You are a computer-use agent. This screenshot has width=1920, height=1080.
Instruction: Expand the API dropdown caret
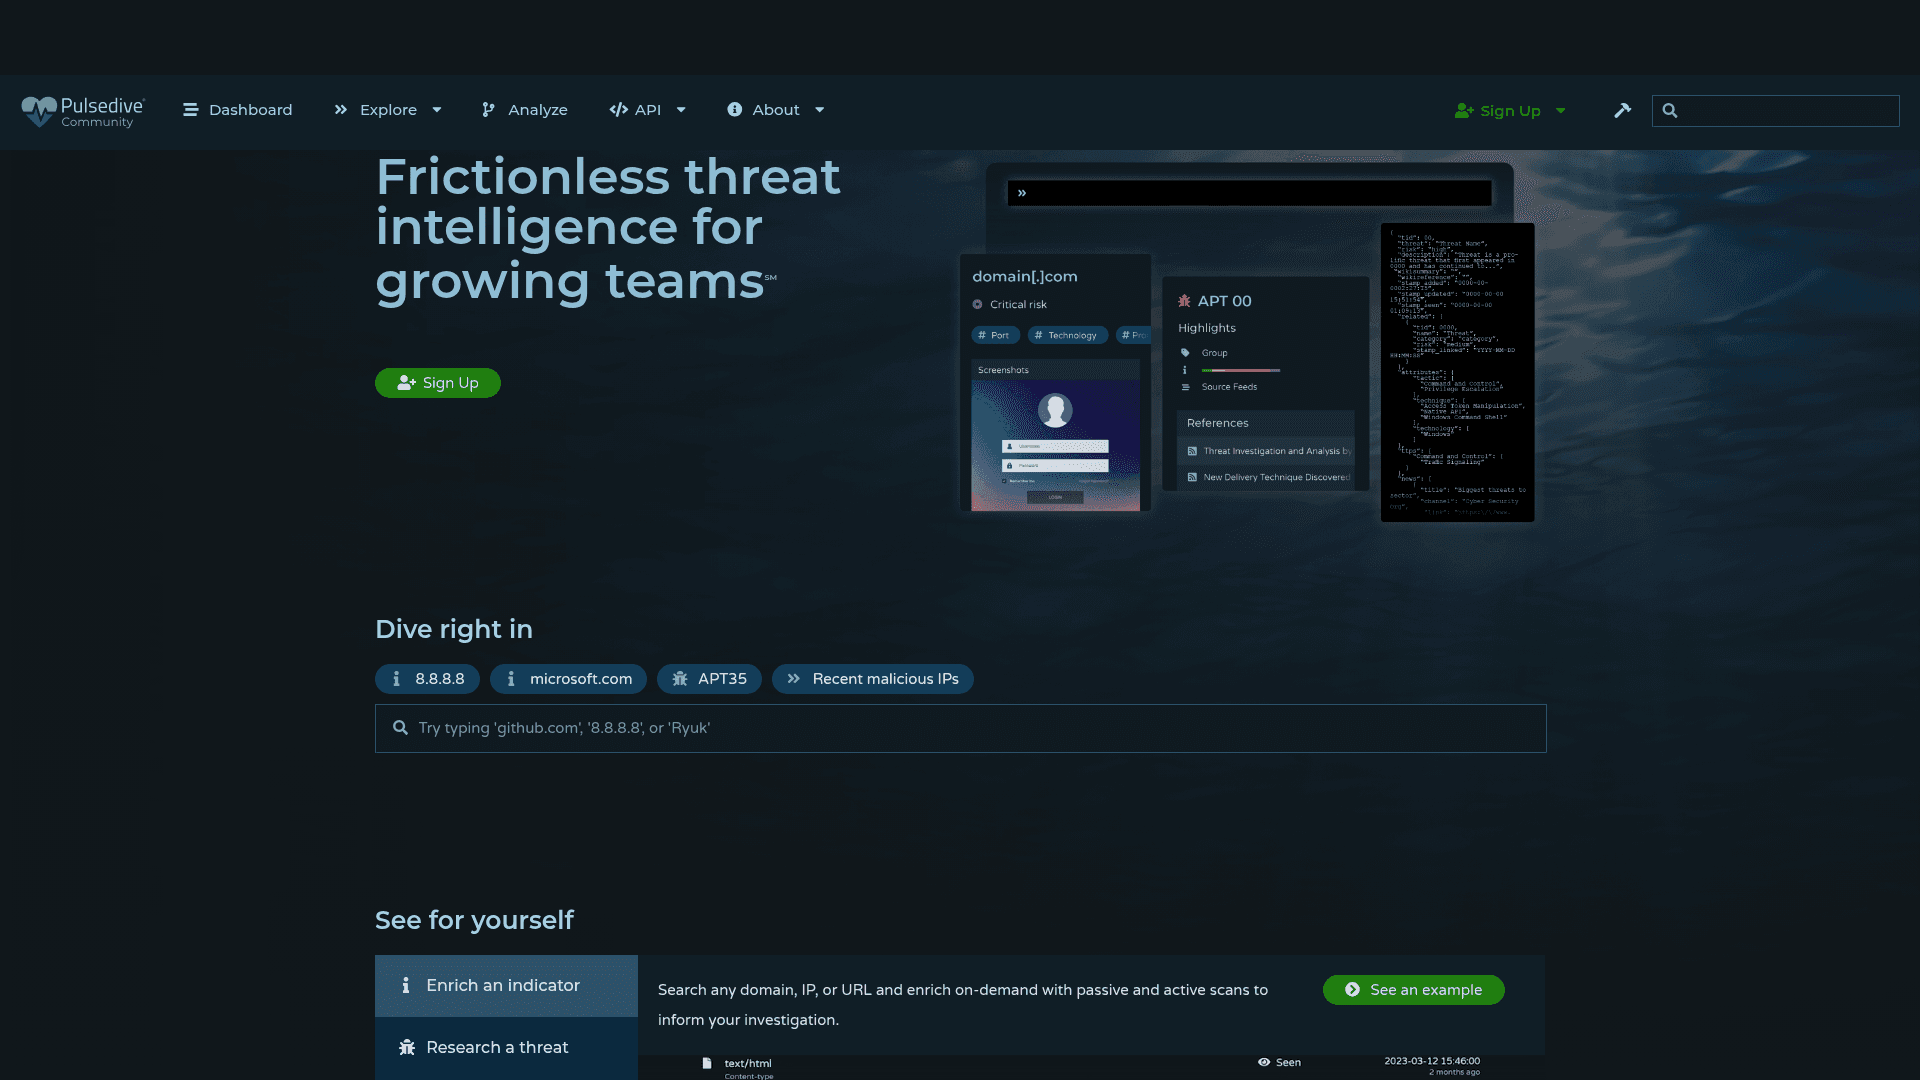(x=681, y=110)
